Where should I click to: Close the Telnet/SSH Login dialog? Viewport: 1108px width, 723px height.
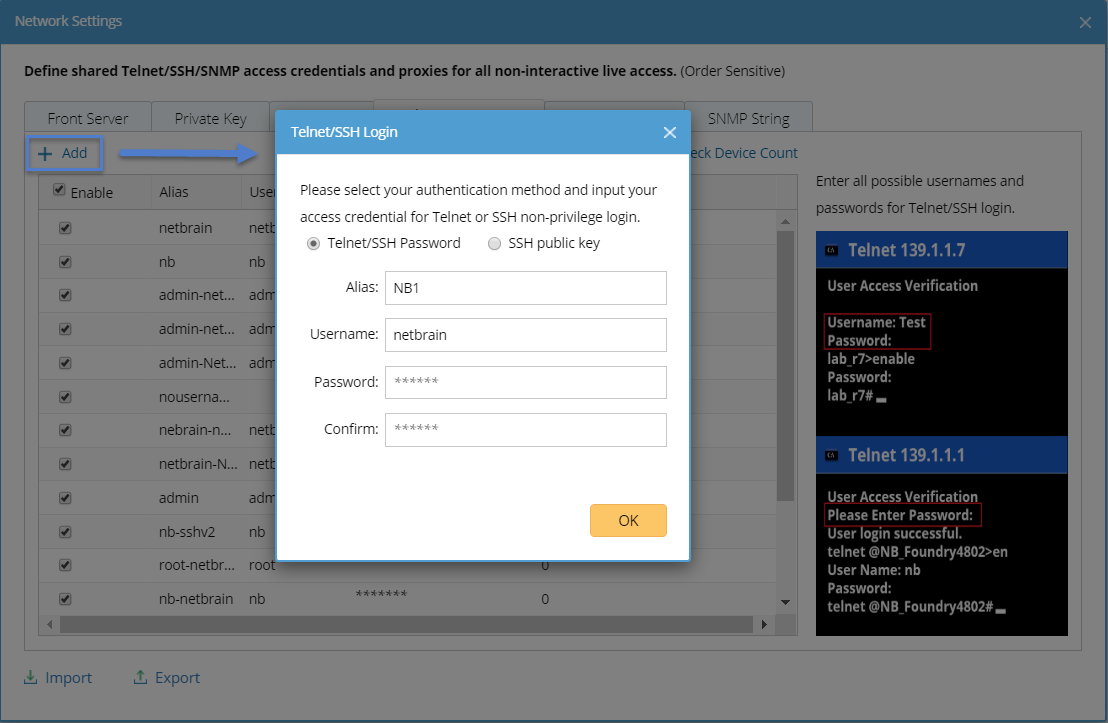[670, 132]
